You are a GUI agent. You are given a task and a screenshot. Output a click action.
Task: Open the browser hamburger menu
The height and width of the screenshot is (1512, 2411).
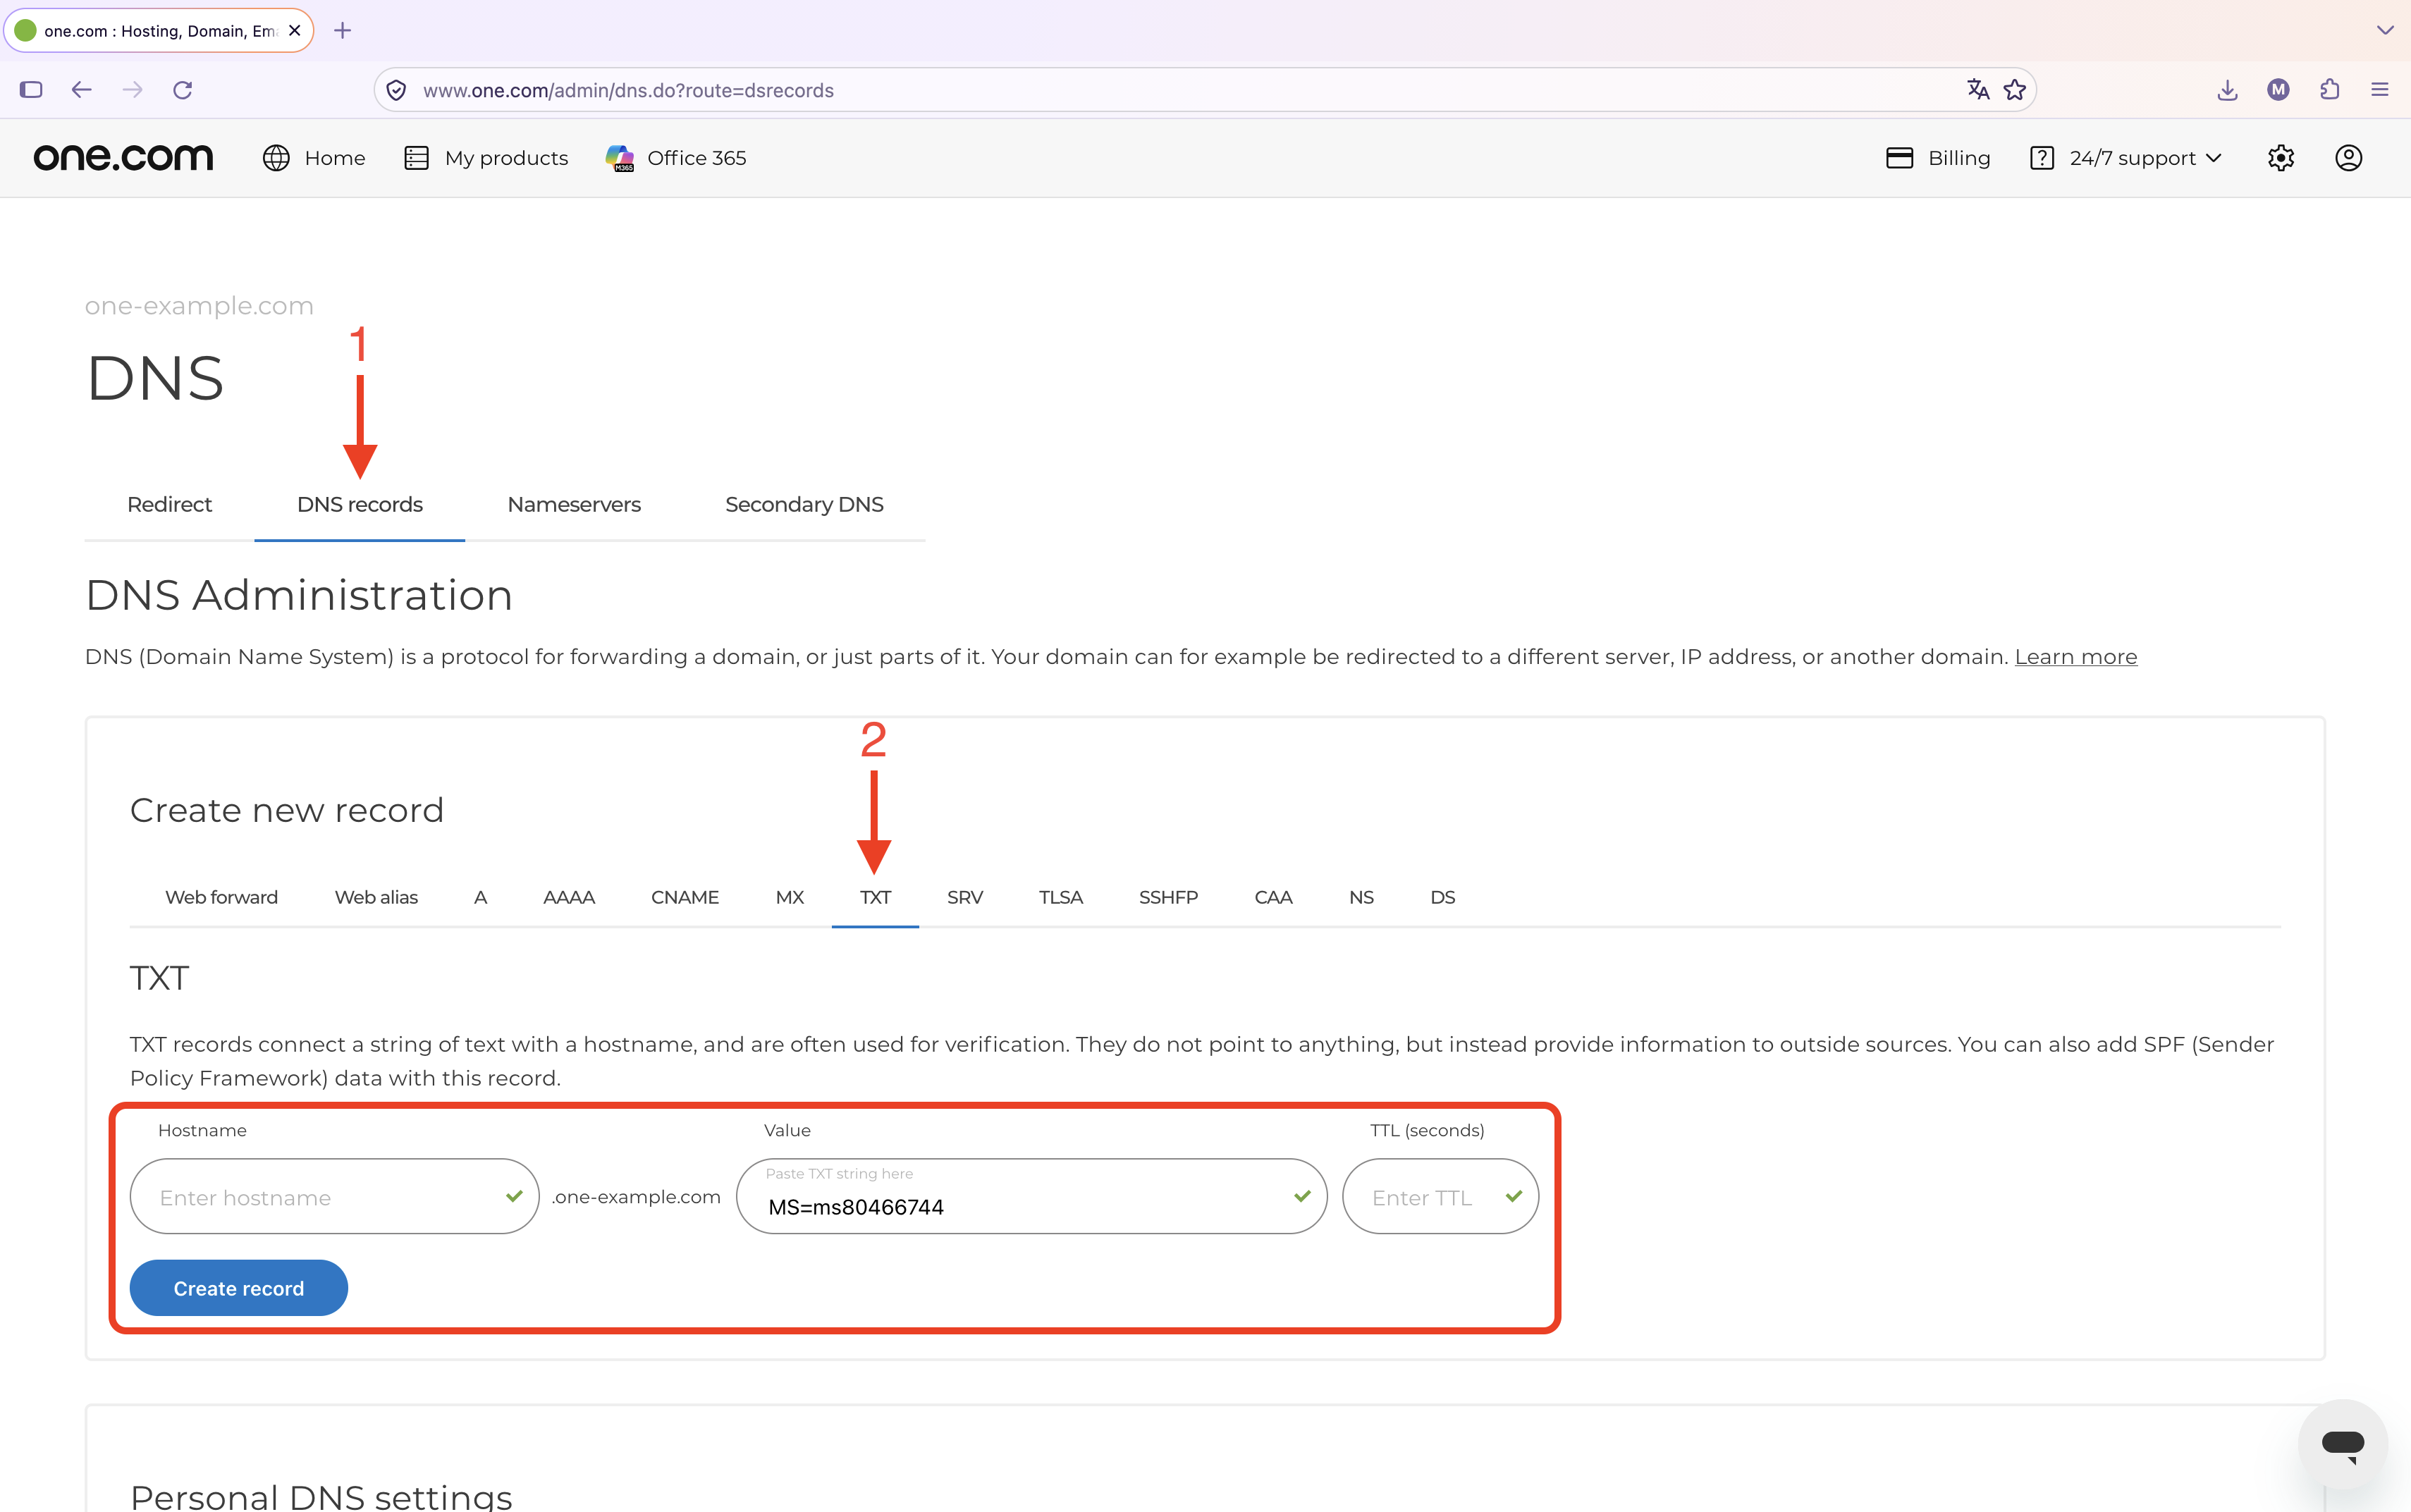coord(2380,90)
